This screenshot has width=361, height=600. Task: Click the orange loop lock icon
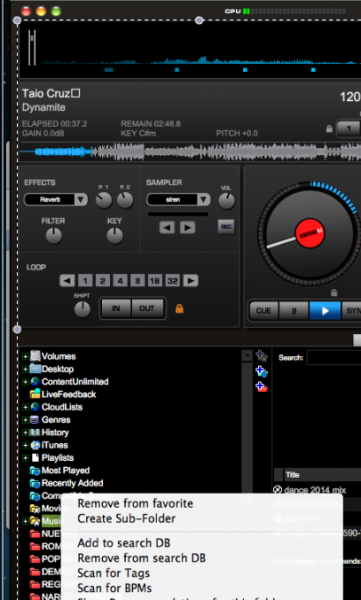pos(179,308)
